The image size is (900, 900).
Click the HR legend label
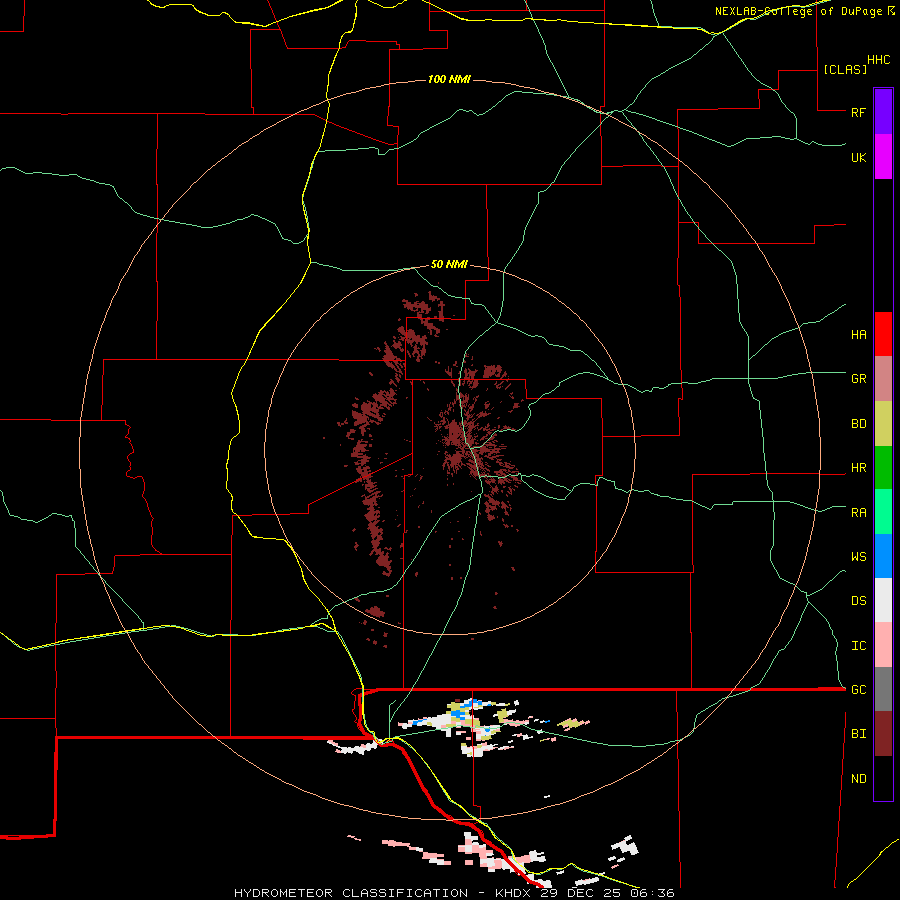click(858, 468)
